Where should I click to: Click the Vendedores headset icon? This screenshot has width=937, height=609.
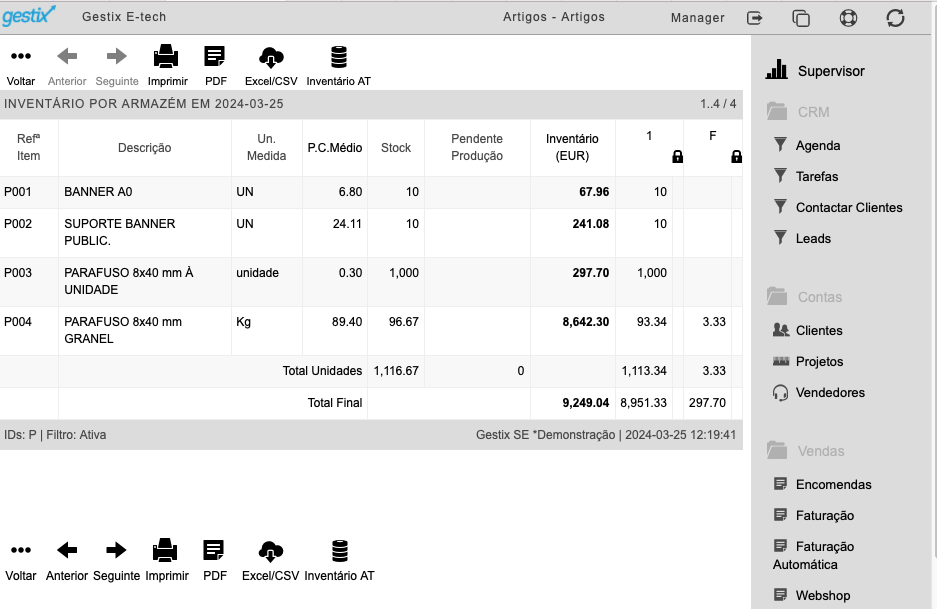[780, 393]
